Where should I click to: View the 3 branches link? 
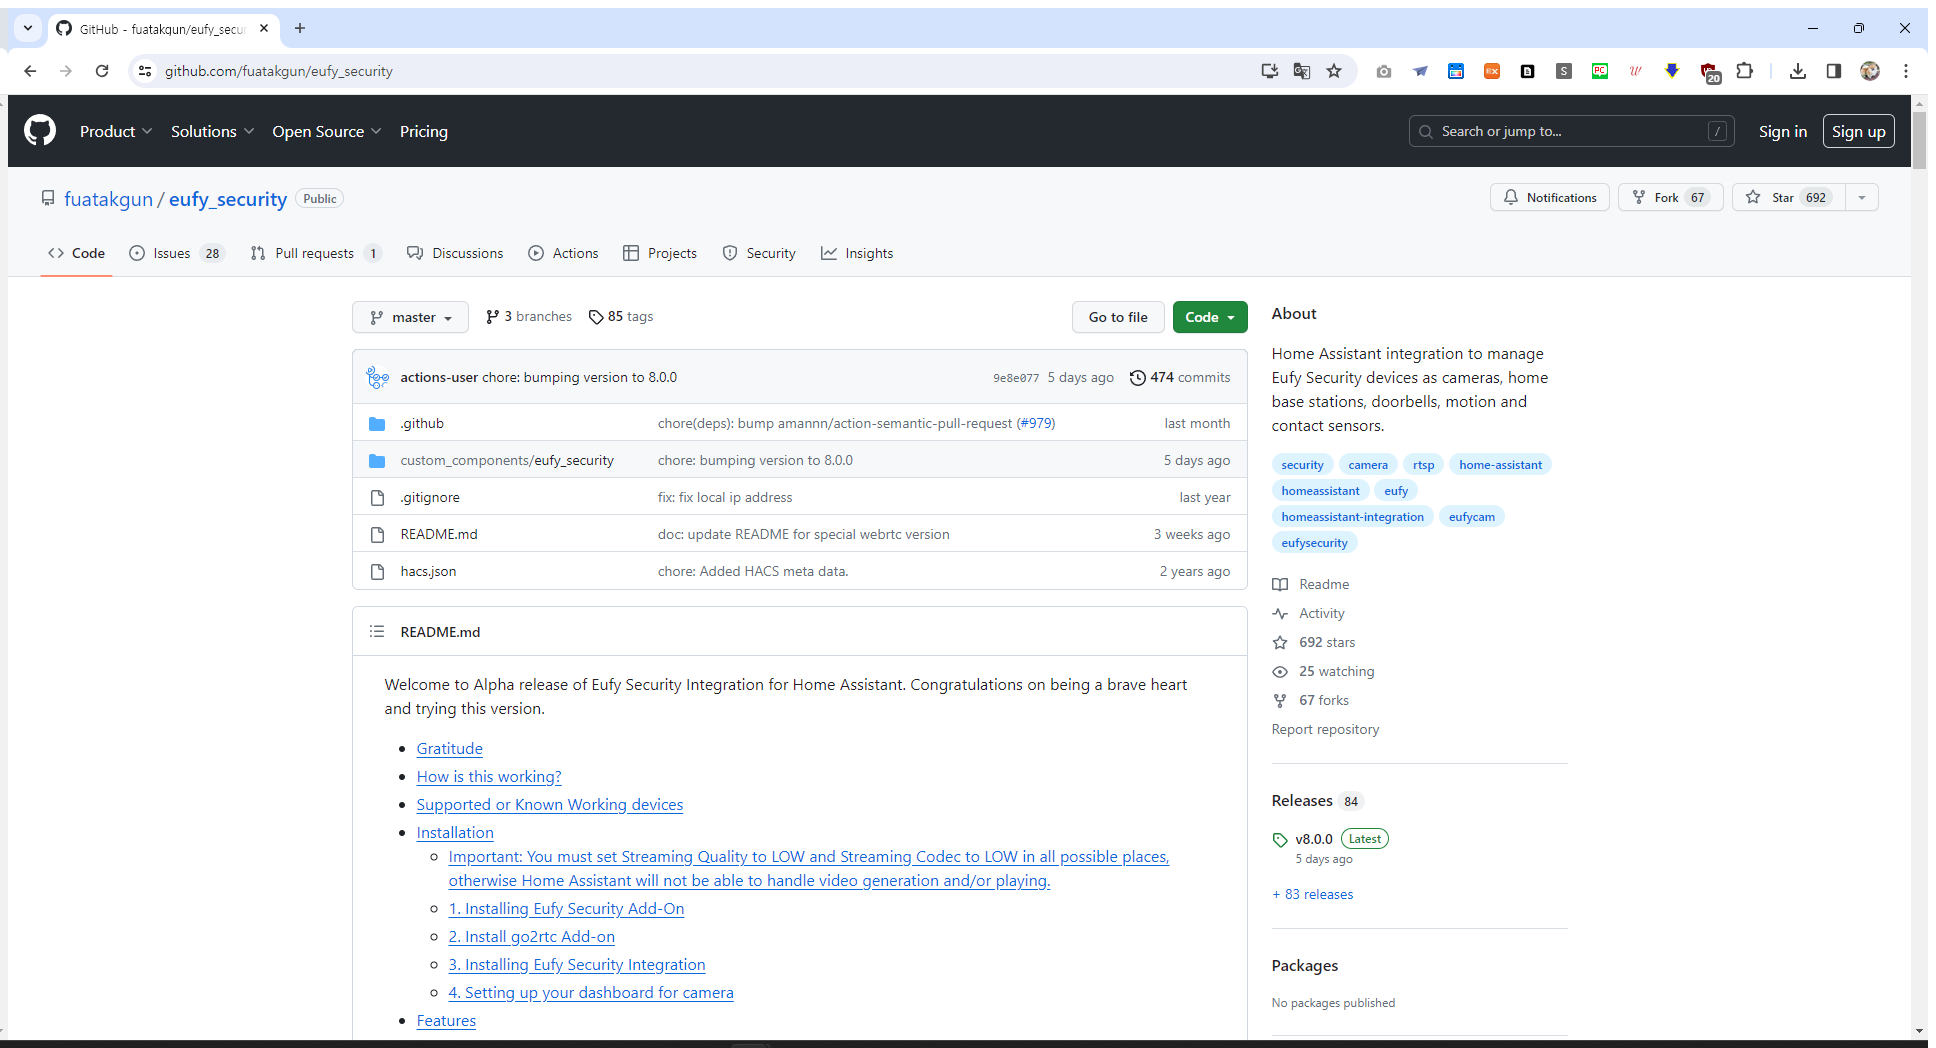529,316
